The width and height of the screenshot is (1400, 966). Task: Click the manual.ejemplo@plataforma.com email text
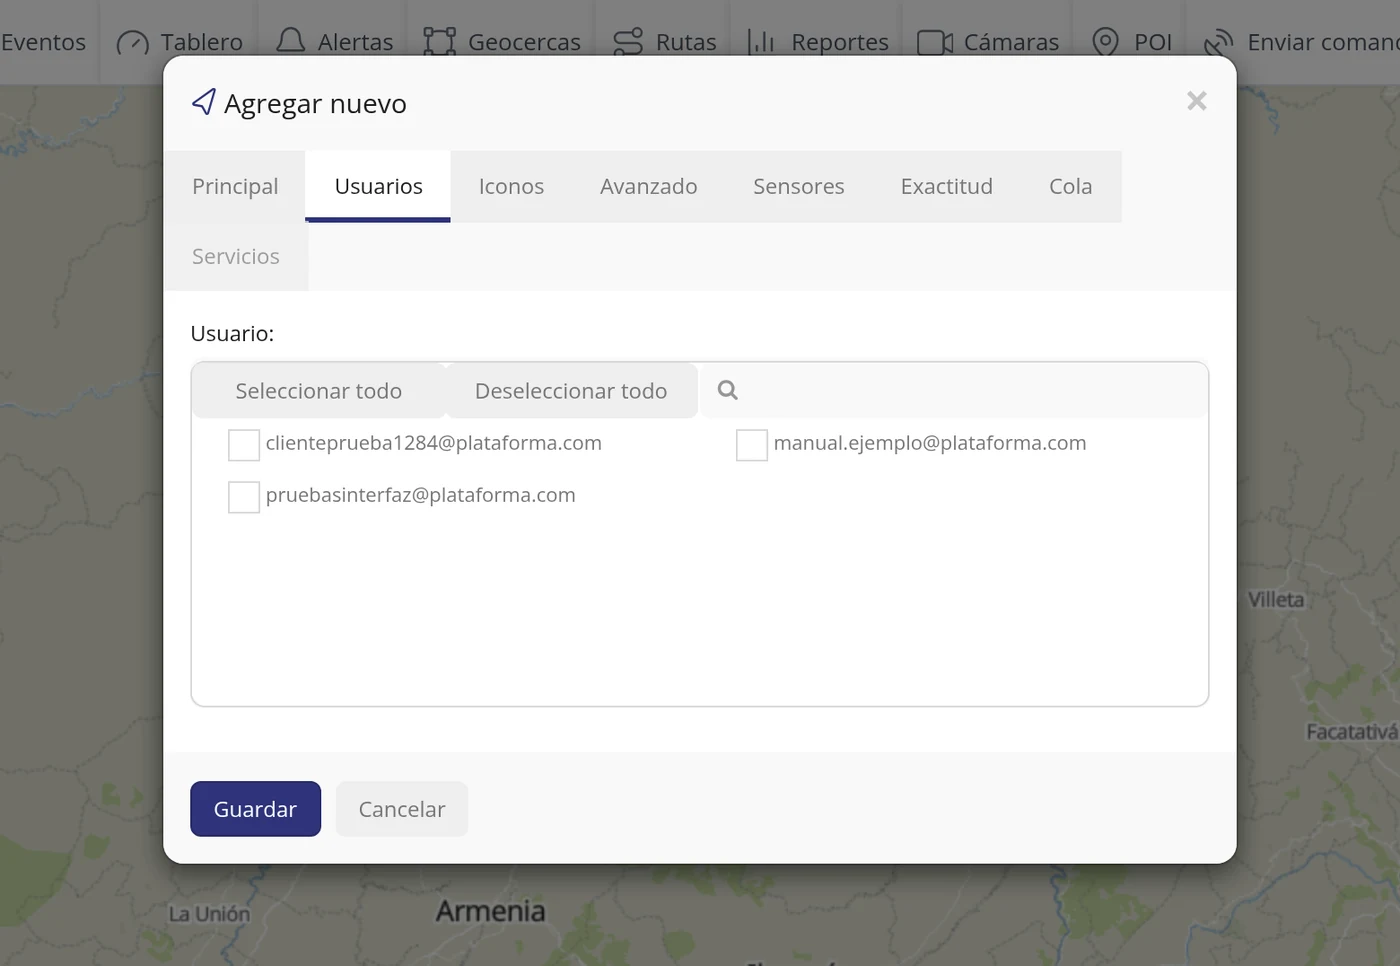coord(930,443)
